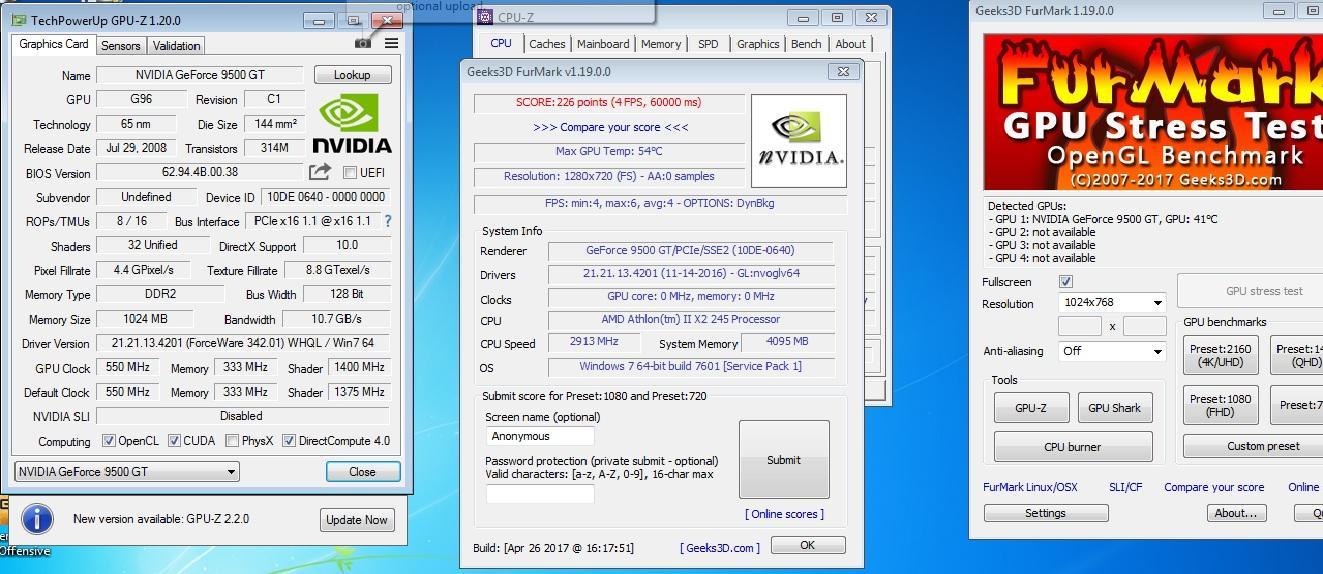Select the CPU tab in CPU-Z
Image resolution: width=1323 pixels, height=574 pixels.
pyautogui.click(x=501, y=43)
